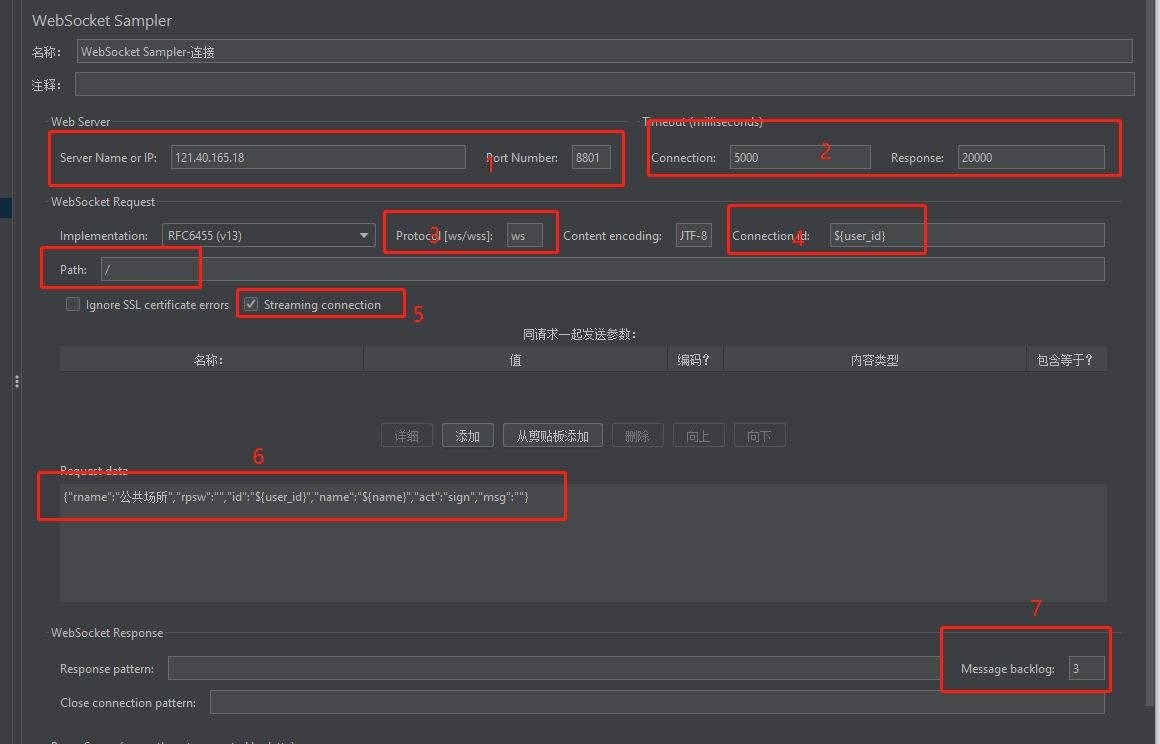Image resolution: width=1160 pixels, height=744 pixels.
Task: Open the Implementation RFC6455 (v13) dropdown
Action: click(x=269, y=235)
